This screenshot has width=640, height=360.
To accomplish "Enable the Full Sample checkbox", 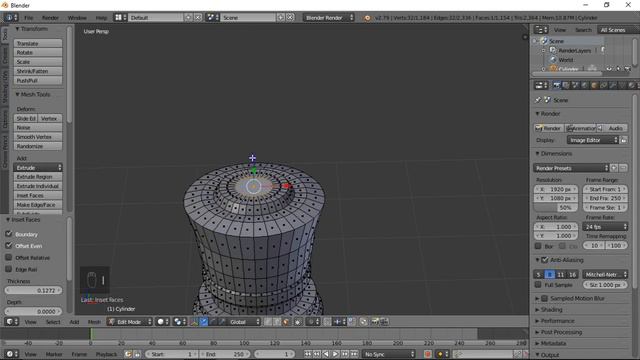I will tap(538, 284).
